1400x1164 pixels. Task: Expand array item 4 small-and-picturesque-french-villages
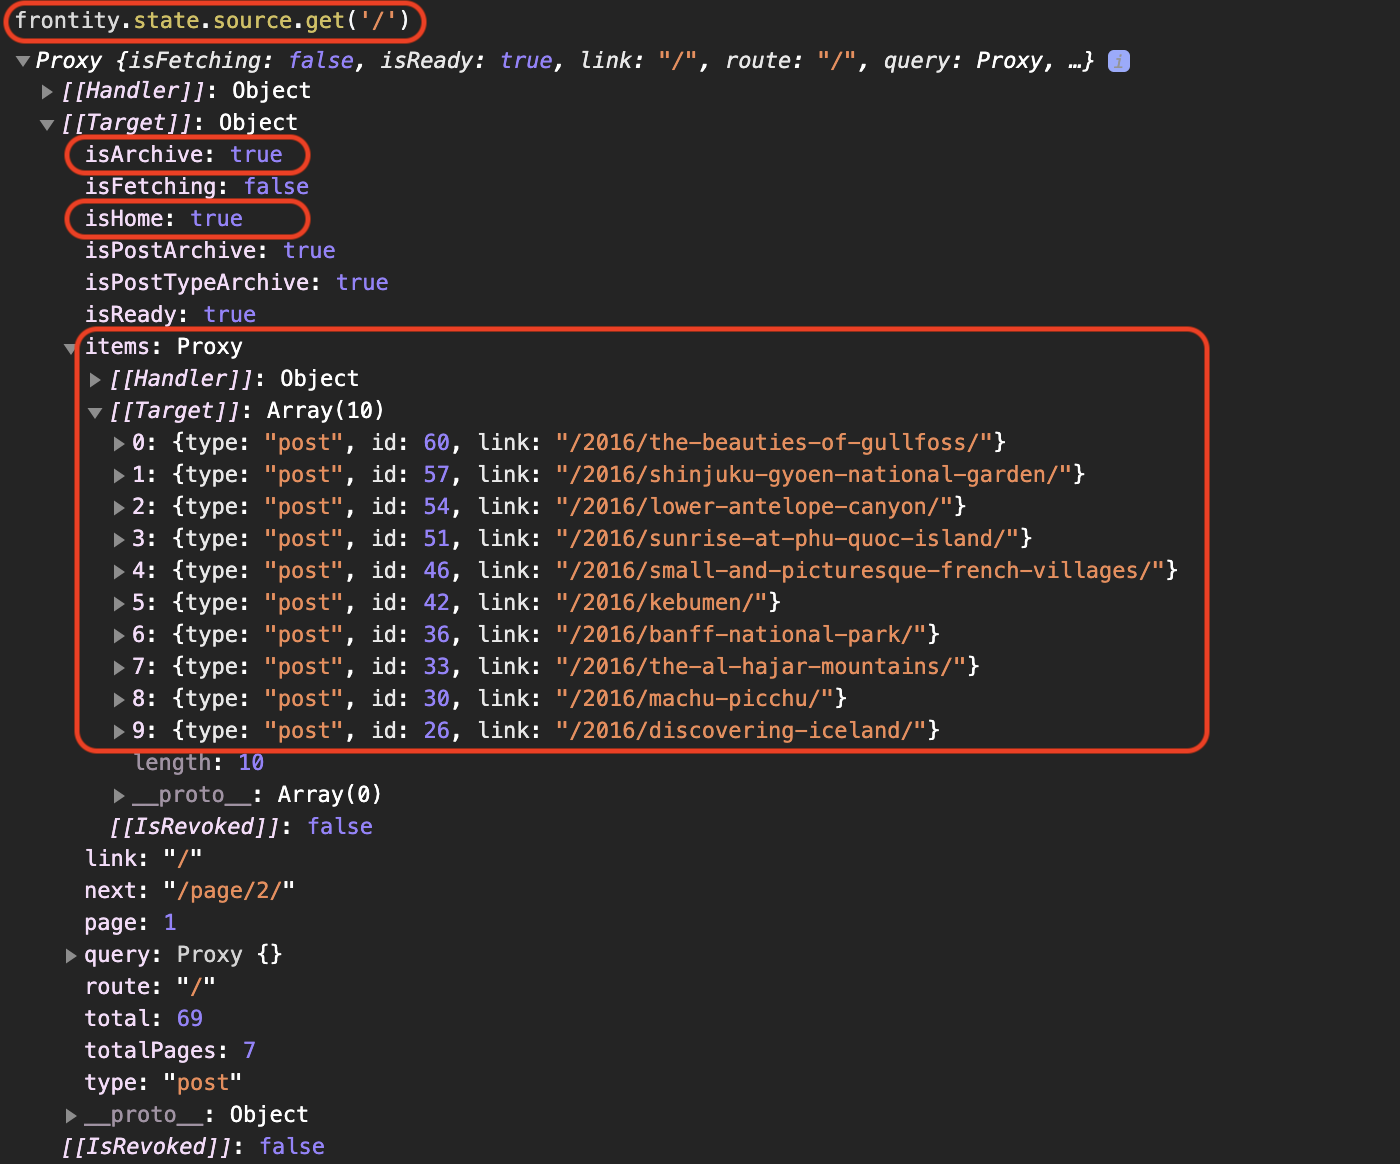(x=119, y=571)
